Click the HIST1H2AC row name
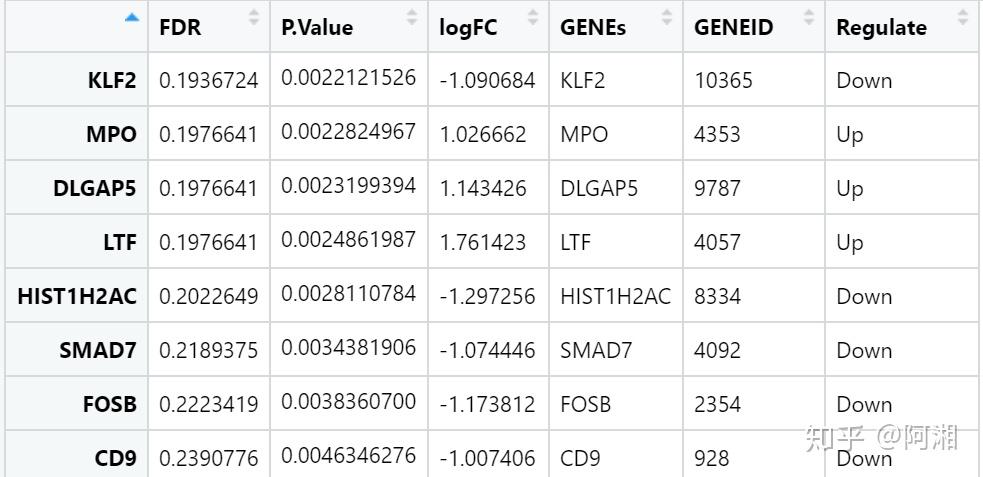Image resolution: width=983 pixels, height=477 pixels. click(77, 297)
